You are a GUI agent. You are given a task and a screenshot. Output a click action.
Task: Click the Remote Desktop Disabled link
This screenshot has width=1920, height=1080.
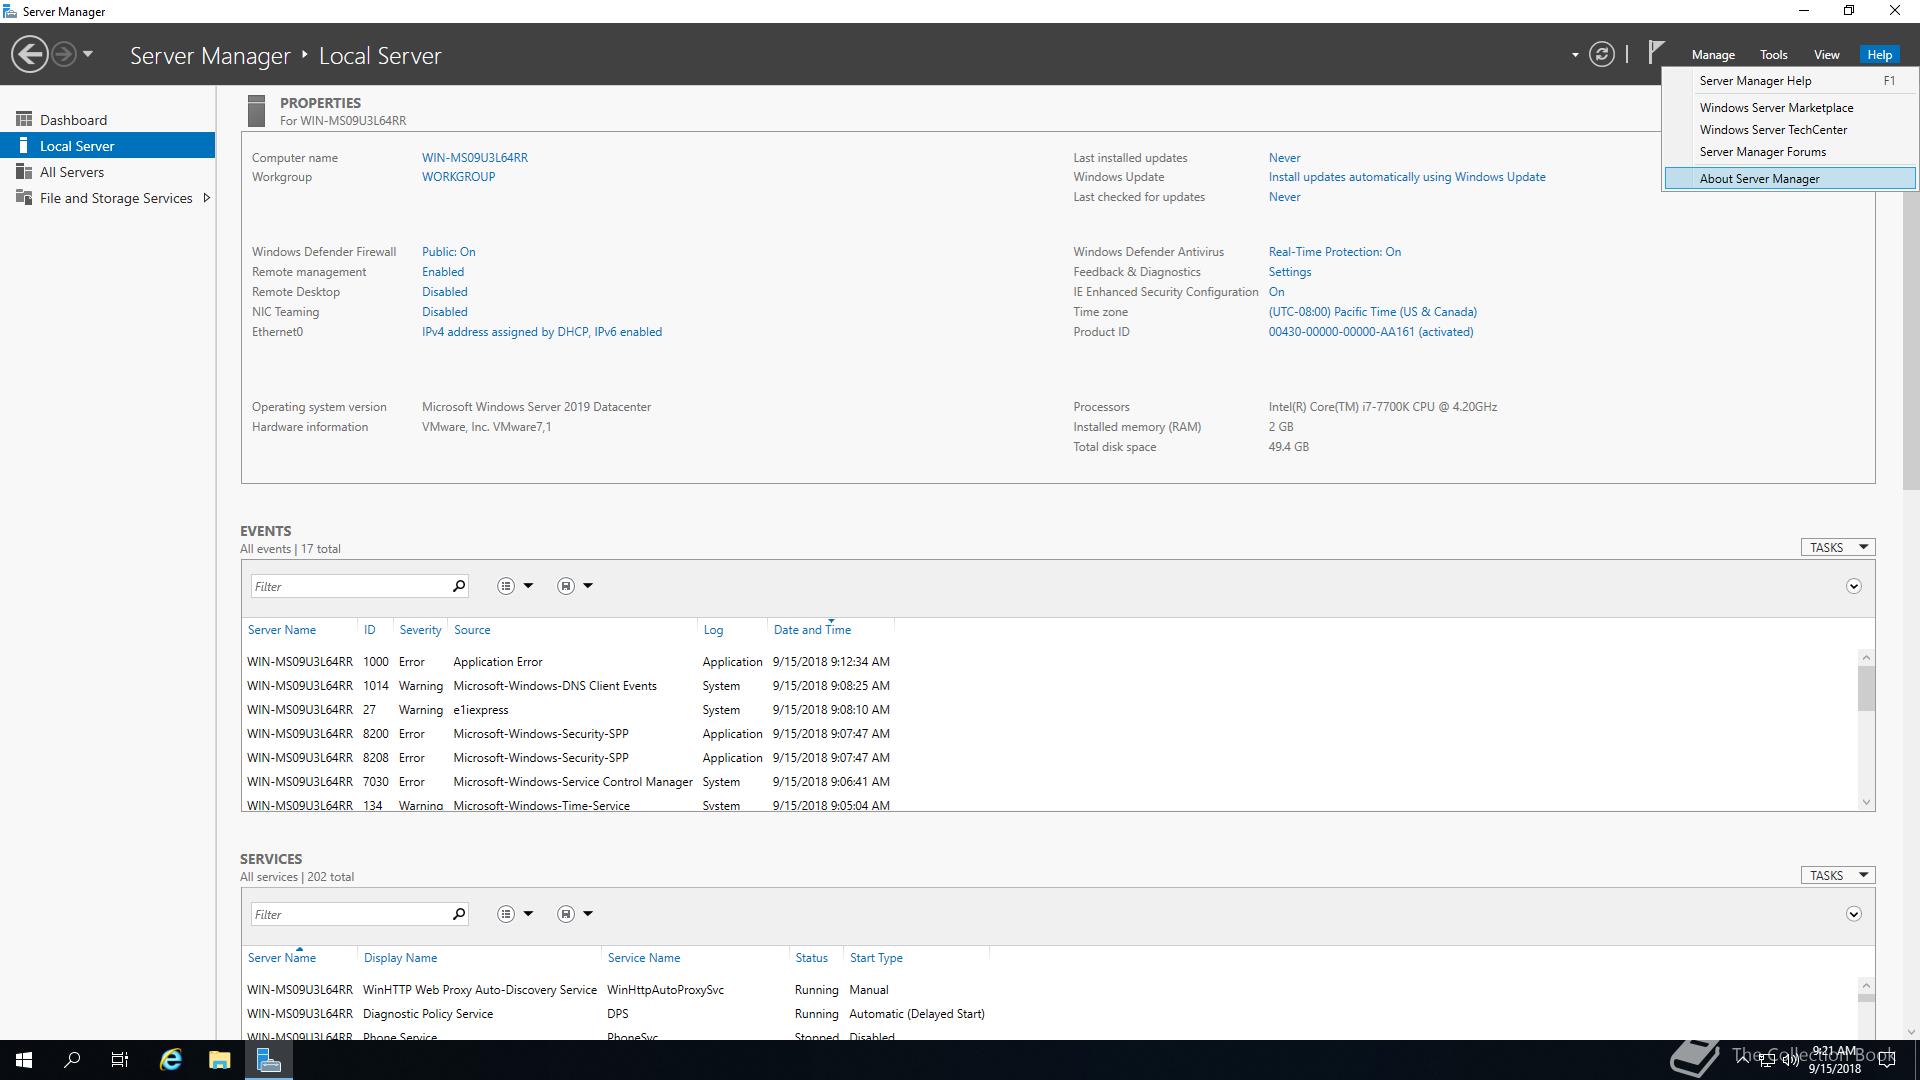444,292
